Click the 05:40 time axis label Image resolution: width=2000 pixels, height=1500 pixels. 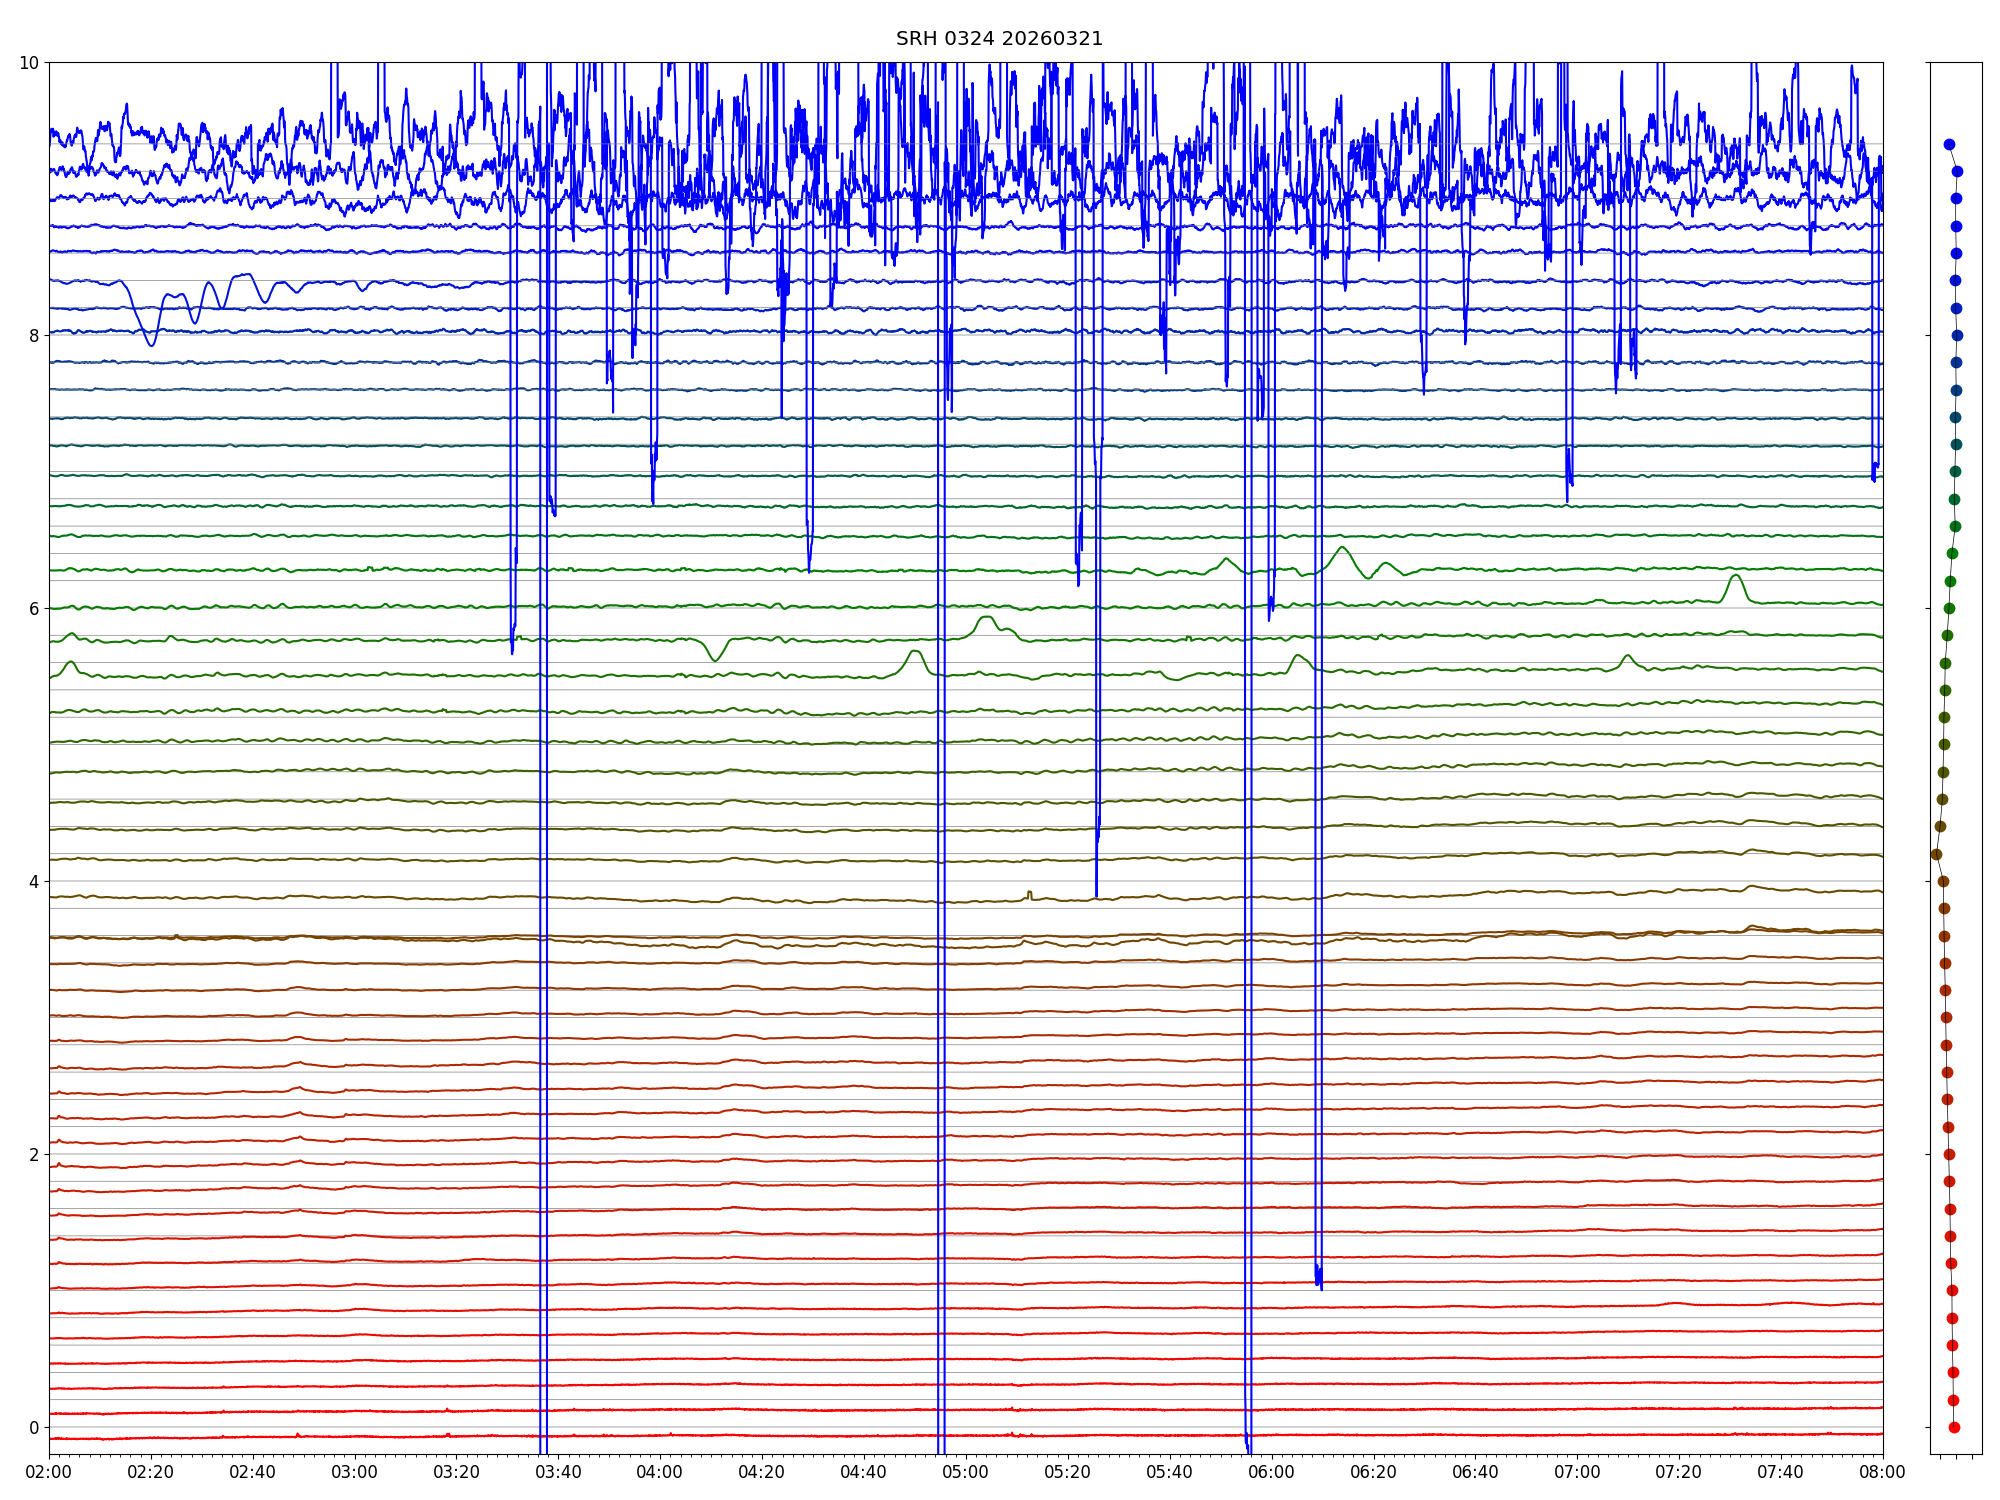[1169, 1472]
